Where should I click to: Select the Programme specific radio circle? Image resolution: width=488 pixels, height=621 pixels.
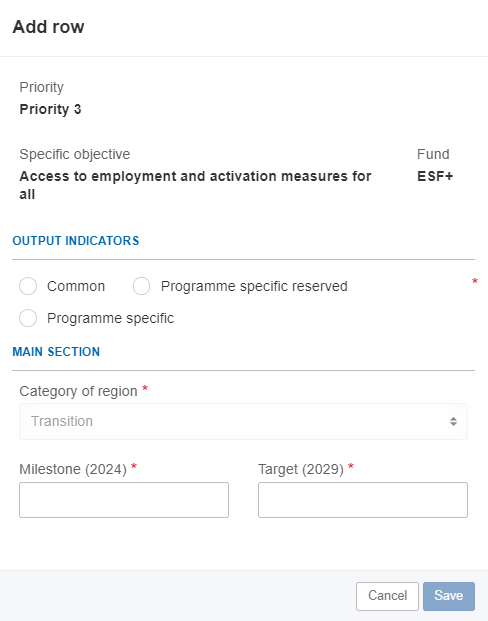tap(28, 318)
